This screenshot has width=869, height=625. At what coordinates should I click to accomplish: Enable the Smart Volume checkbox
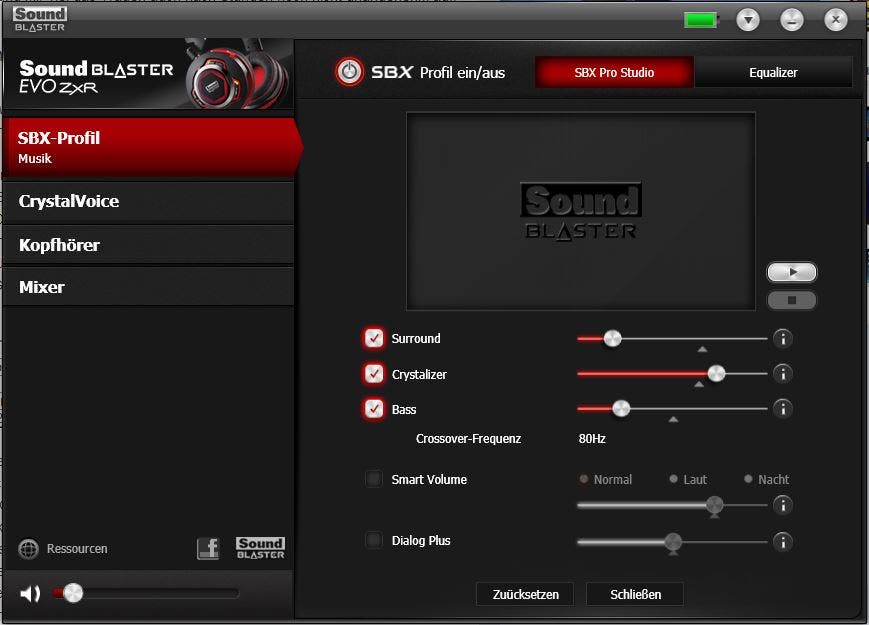[x=374, y=479]
